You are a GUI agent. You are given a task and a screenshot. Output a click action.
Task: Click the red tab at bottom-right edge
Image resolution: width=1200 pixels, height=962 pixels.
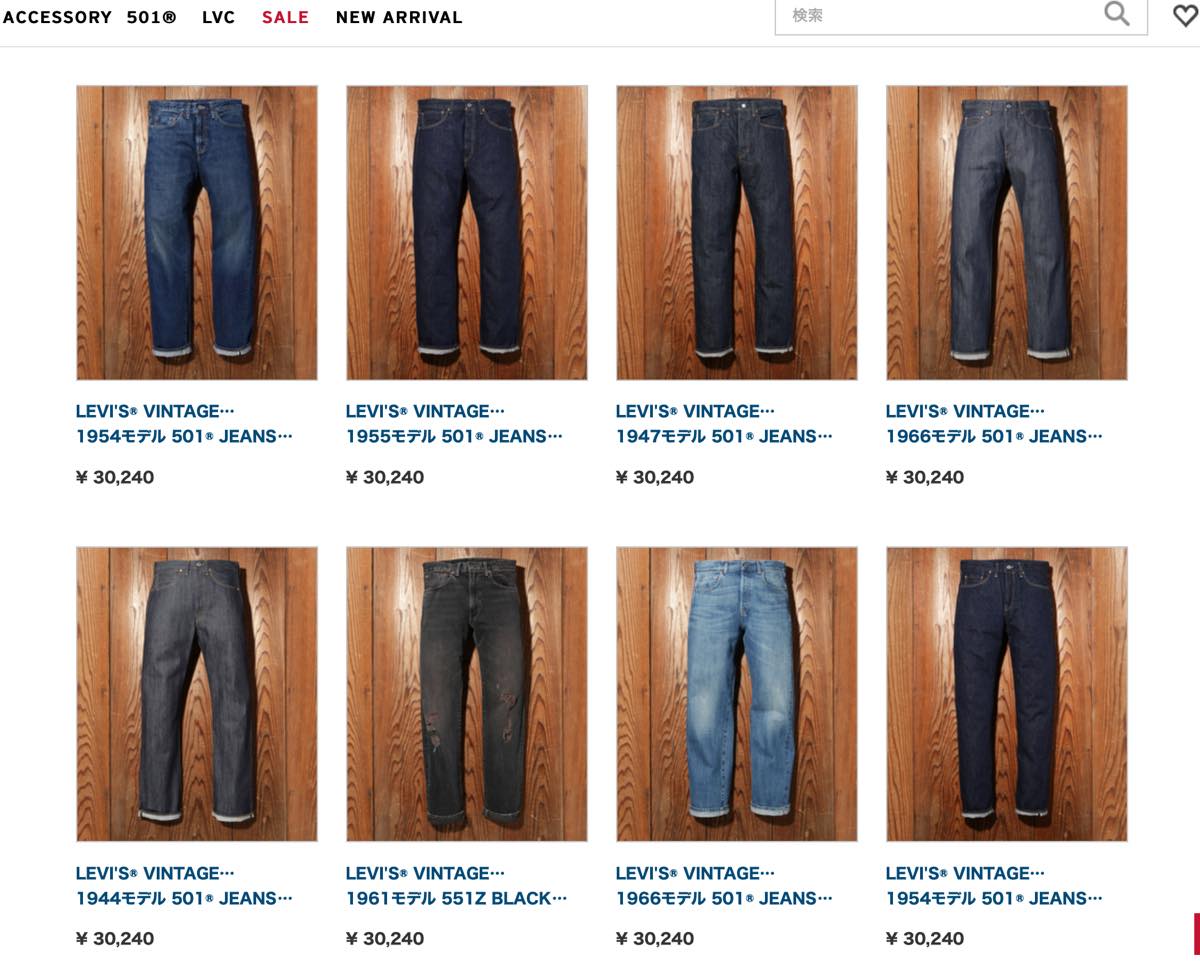[x=1196, y=934]
